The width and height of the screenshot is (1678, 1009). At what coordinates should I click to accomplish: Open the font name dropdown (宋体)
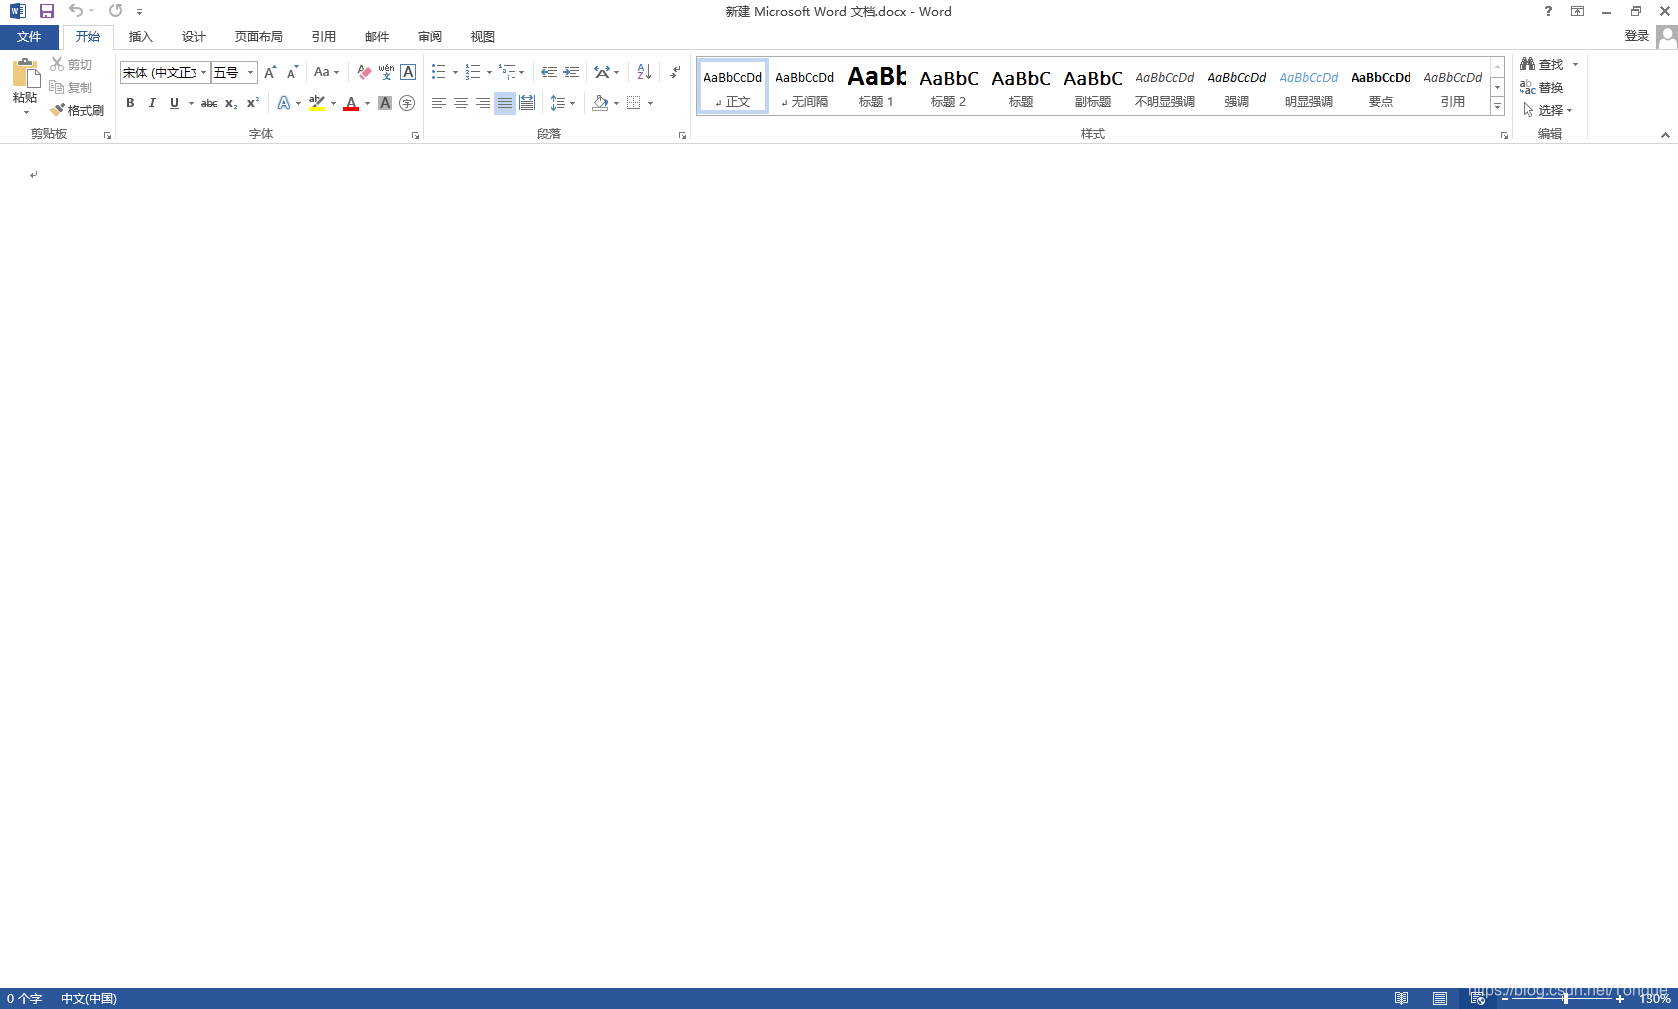coord(203,72)
